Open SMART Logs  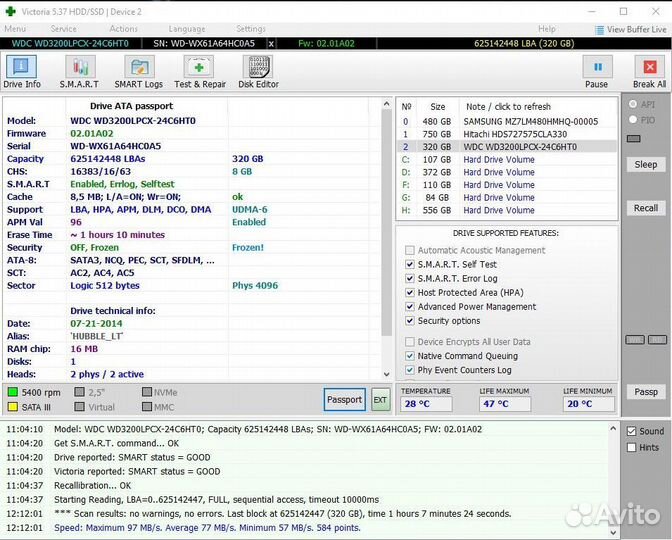click(140, 71)
